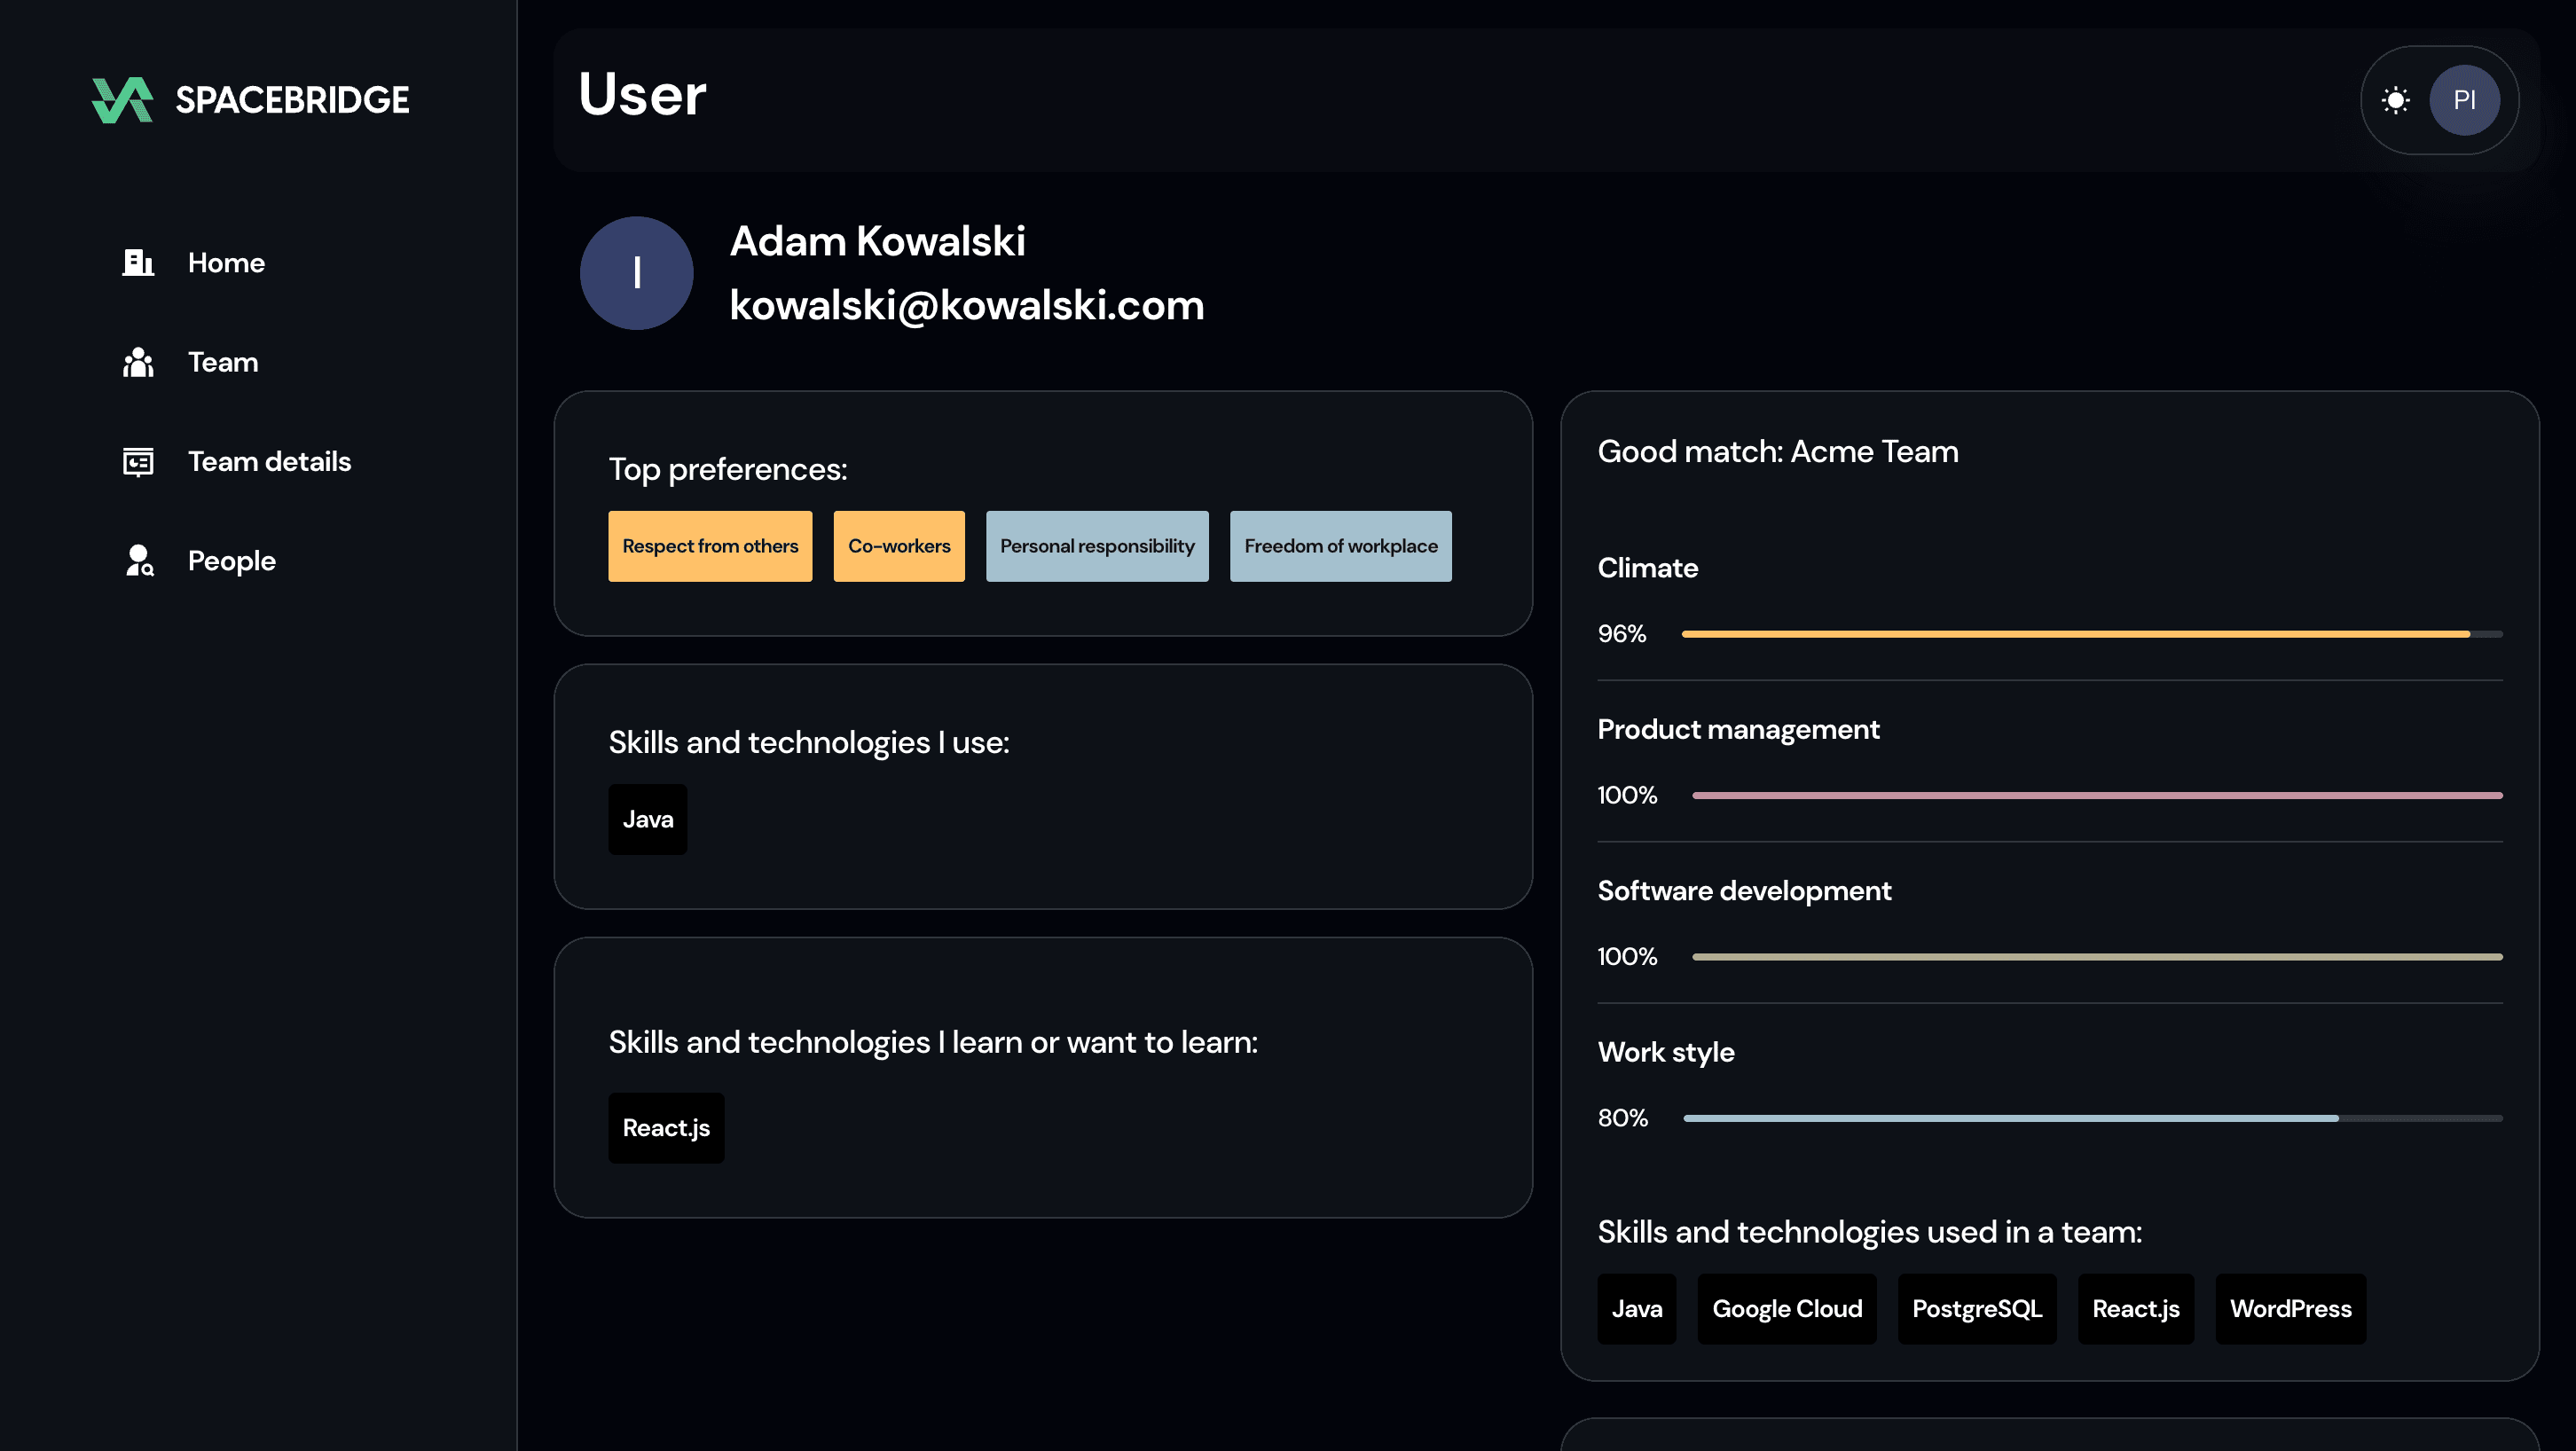Click the Freedom of workplace tag

[x=1340, y=546]
